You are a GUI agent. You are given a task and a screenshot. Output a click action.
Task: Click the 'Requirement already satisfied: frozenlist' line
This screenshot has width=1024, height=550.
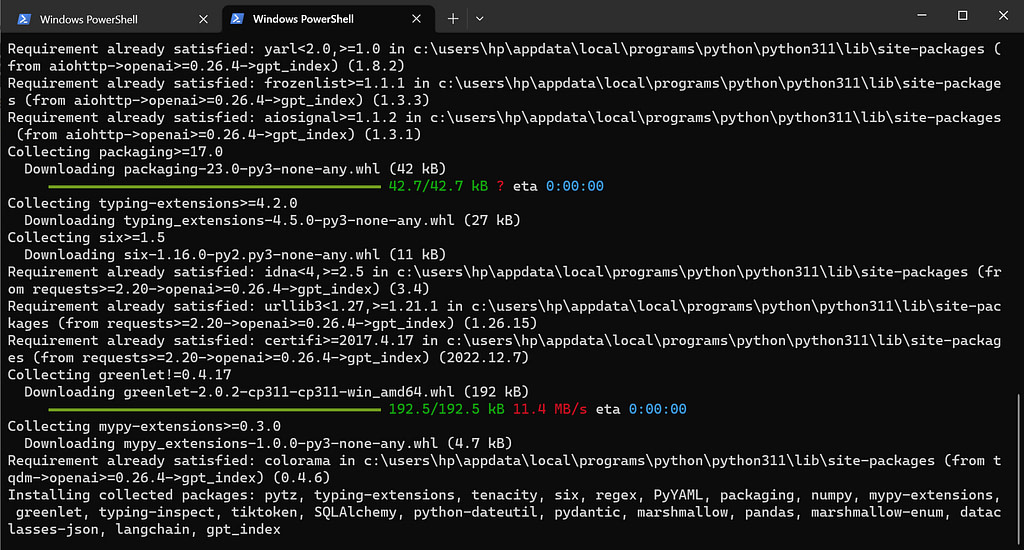(x=504, y=91)
